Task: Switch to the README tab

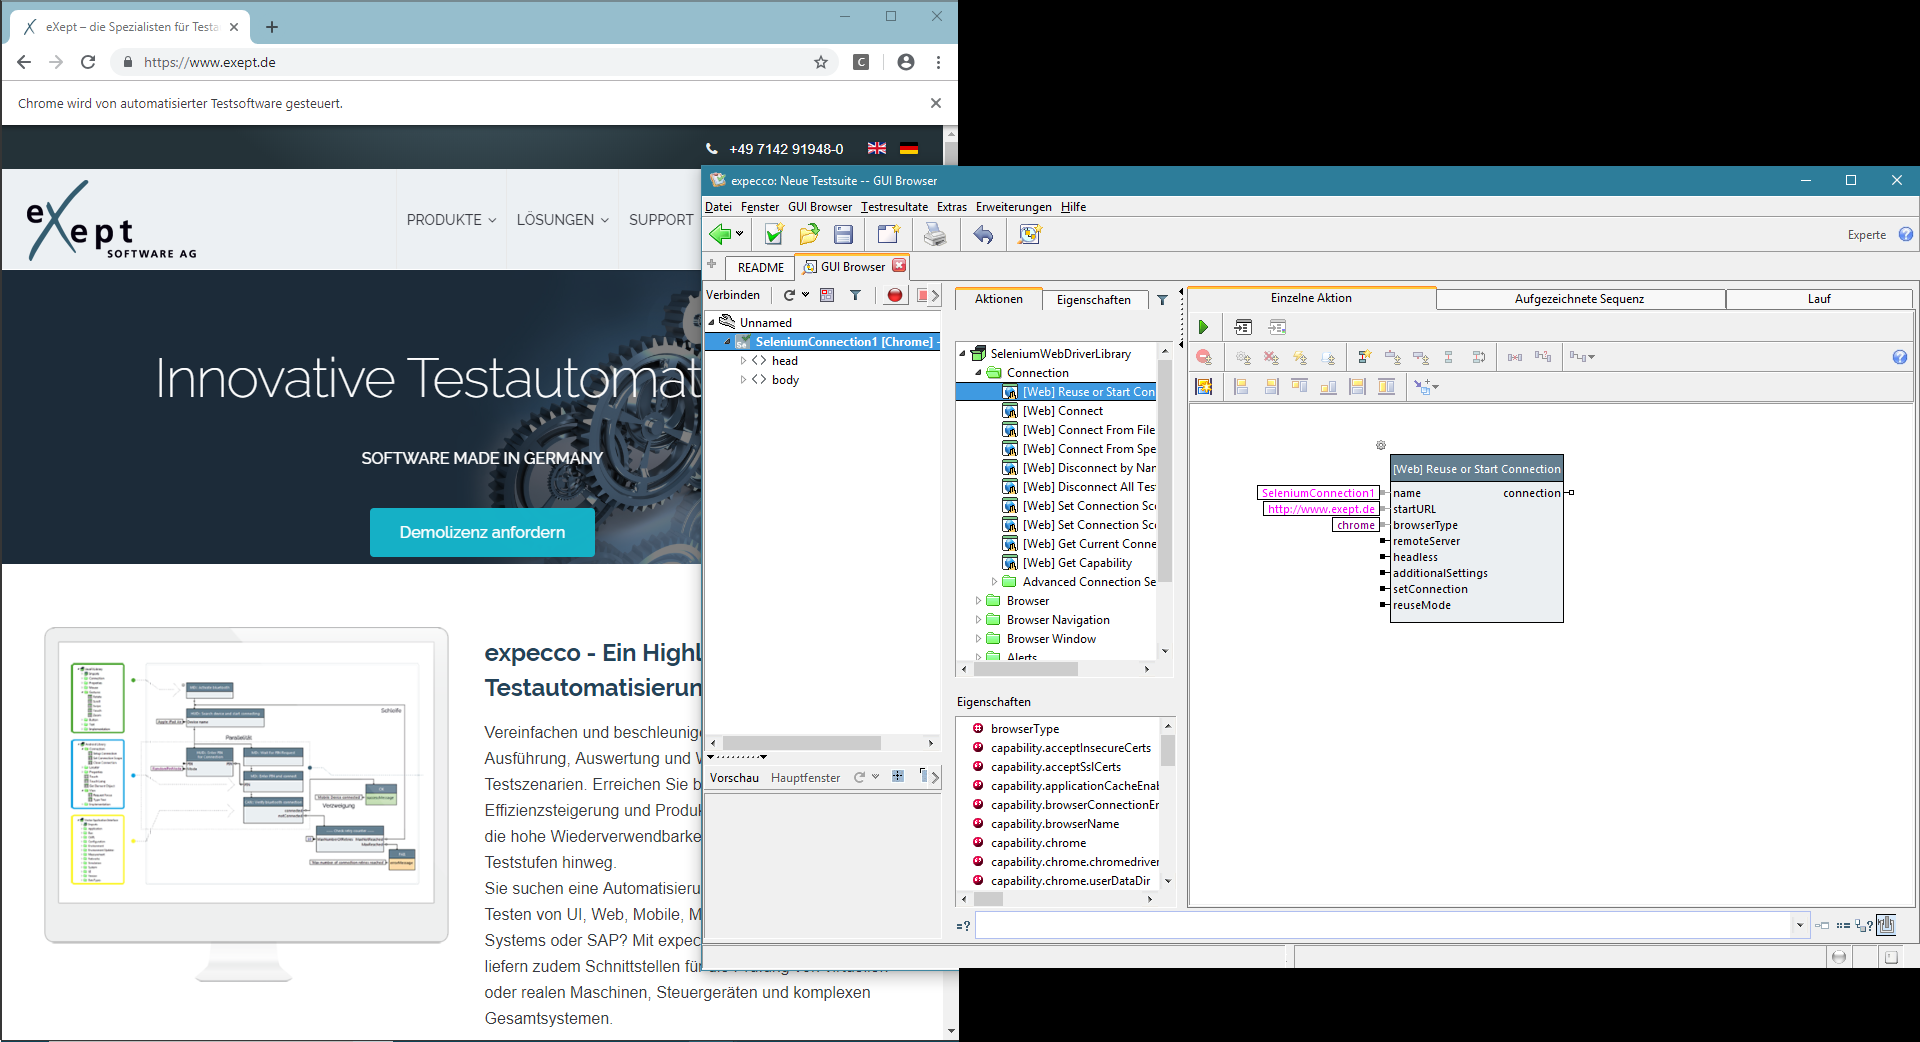Action: 760,267
